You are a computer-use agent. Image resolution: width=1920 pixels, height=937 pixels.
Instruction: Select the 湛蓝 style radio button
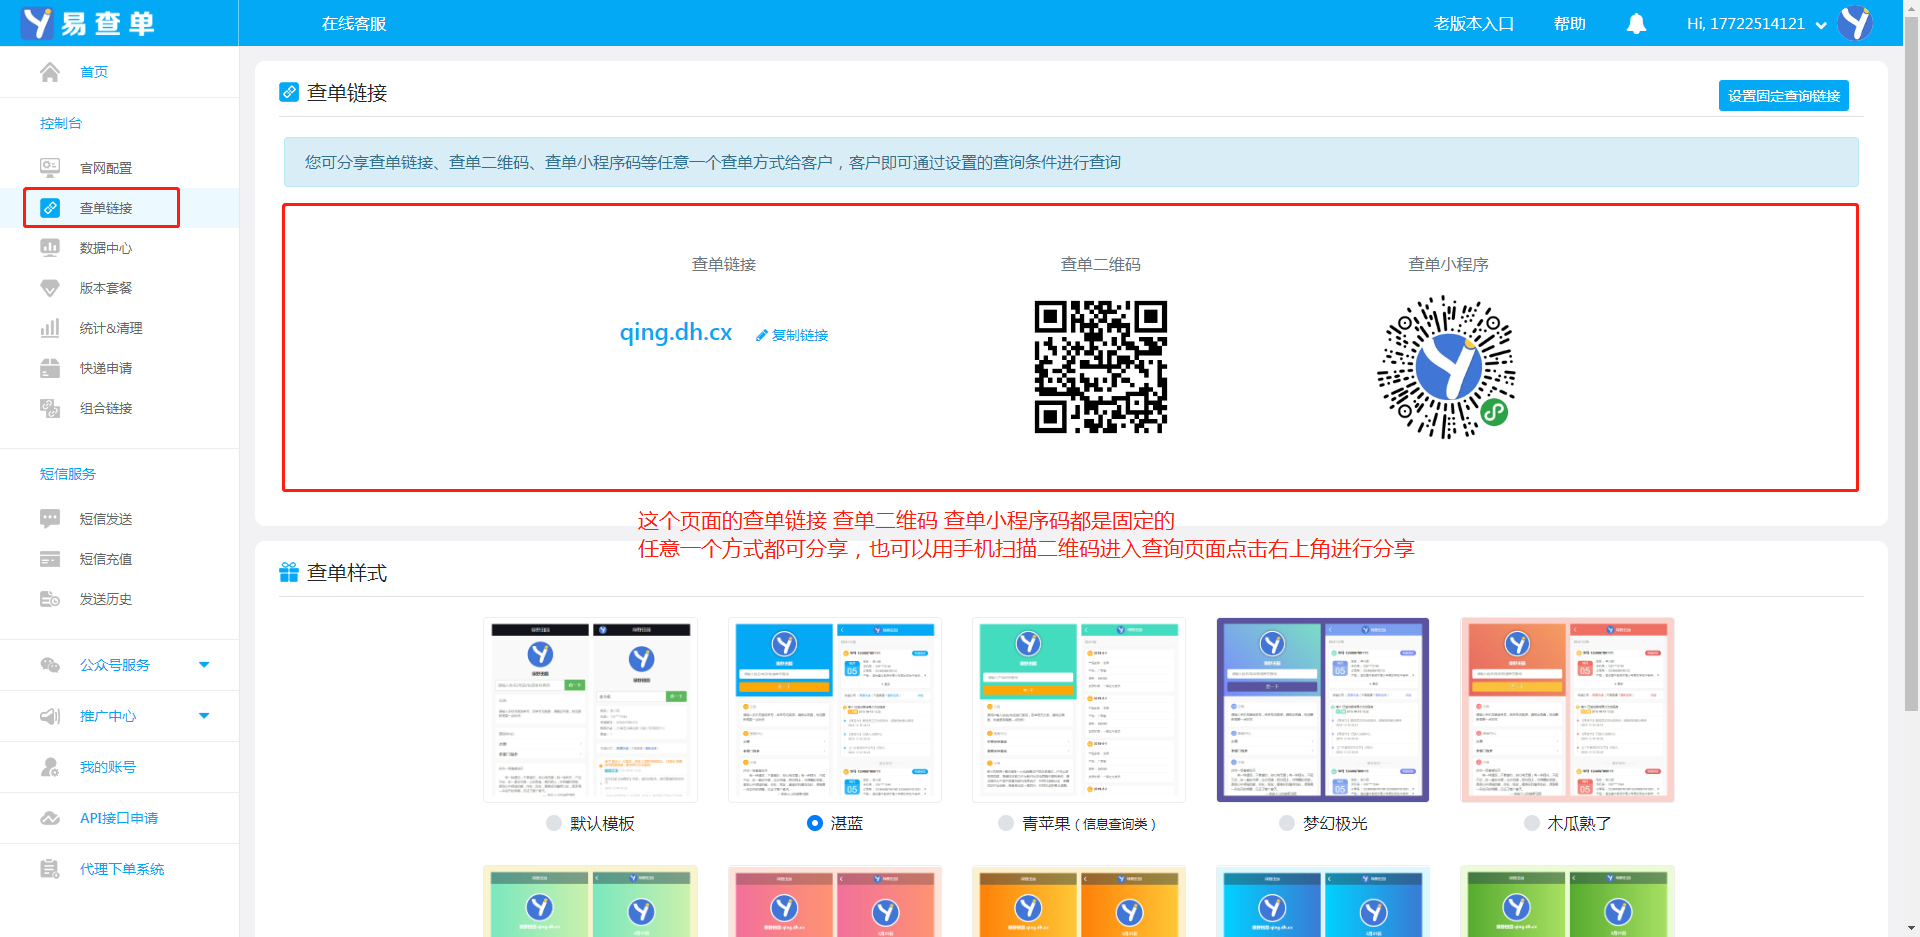(x=814, y=823)
